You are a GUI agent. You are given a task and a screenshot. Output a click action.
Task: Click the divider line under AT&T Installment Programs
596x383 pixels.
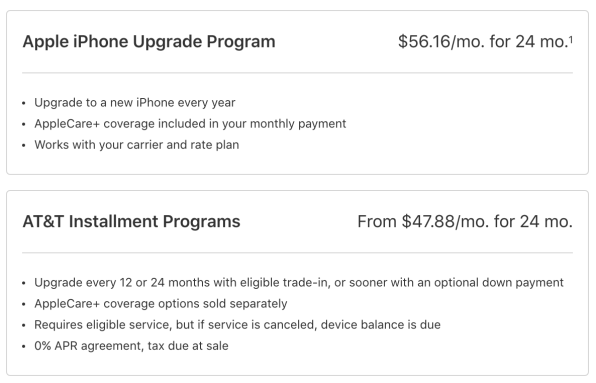coord(298,252)
